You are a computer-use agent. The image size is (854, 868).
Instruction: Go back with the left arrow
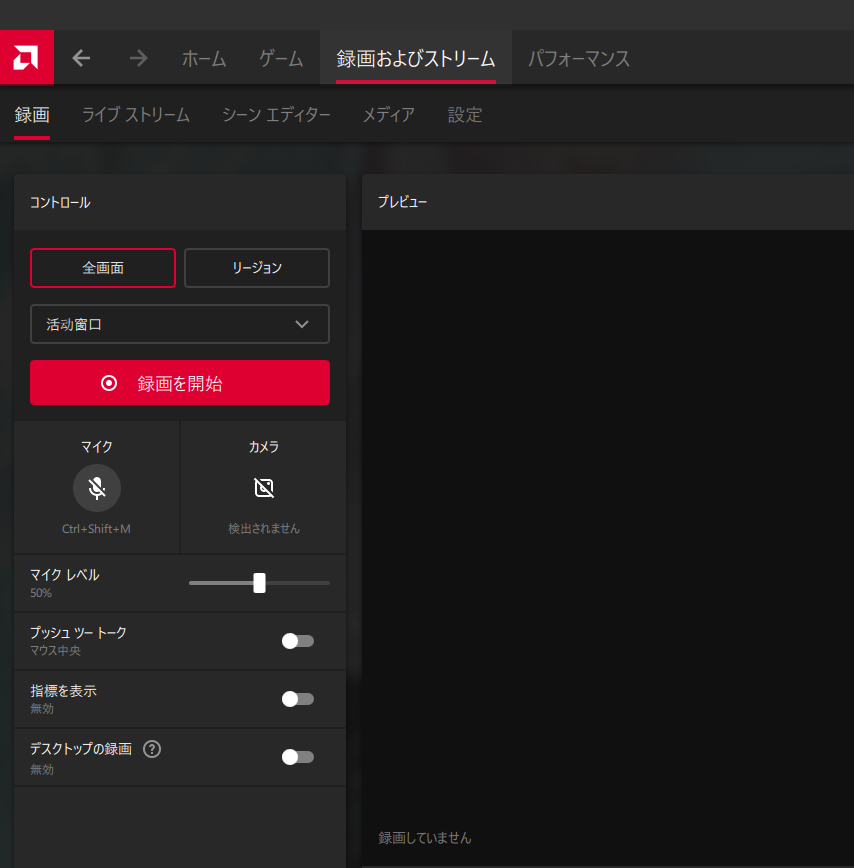point(82,58)
